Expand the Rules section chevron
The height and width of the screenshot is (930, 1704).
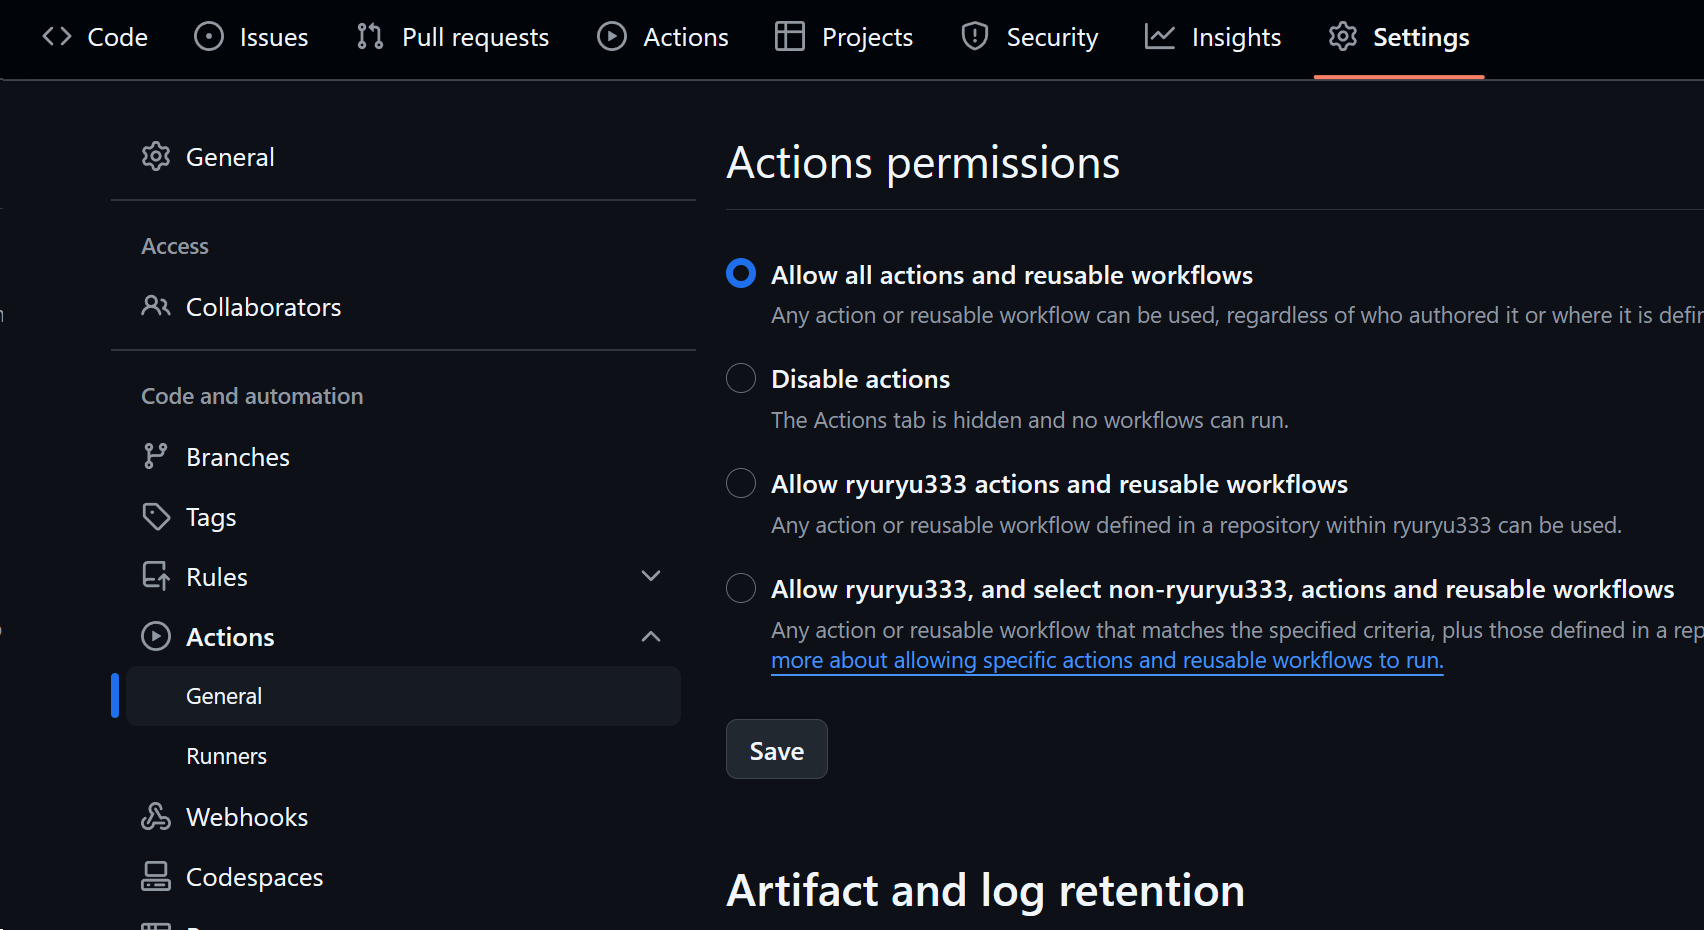click(x=651, y=576)
